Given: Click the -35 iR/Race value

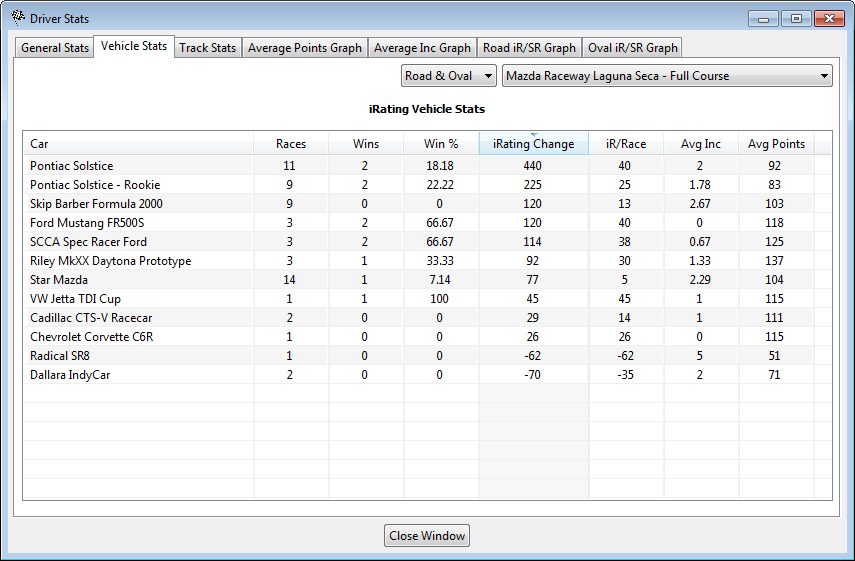Looking at the screenshot, I should 625,375.
